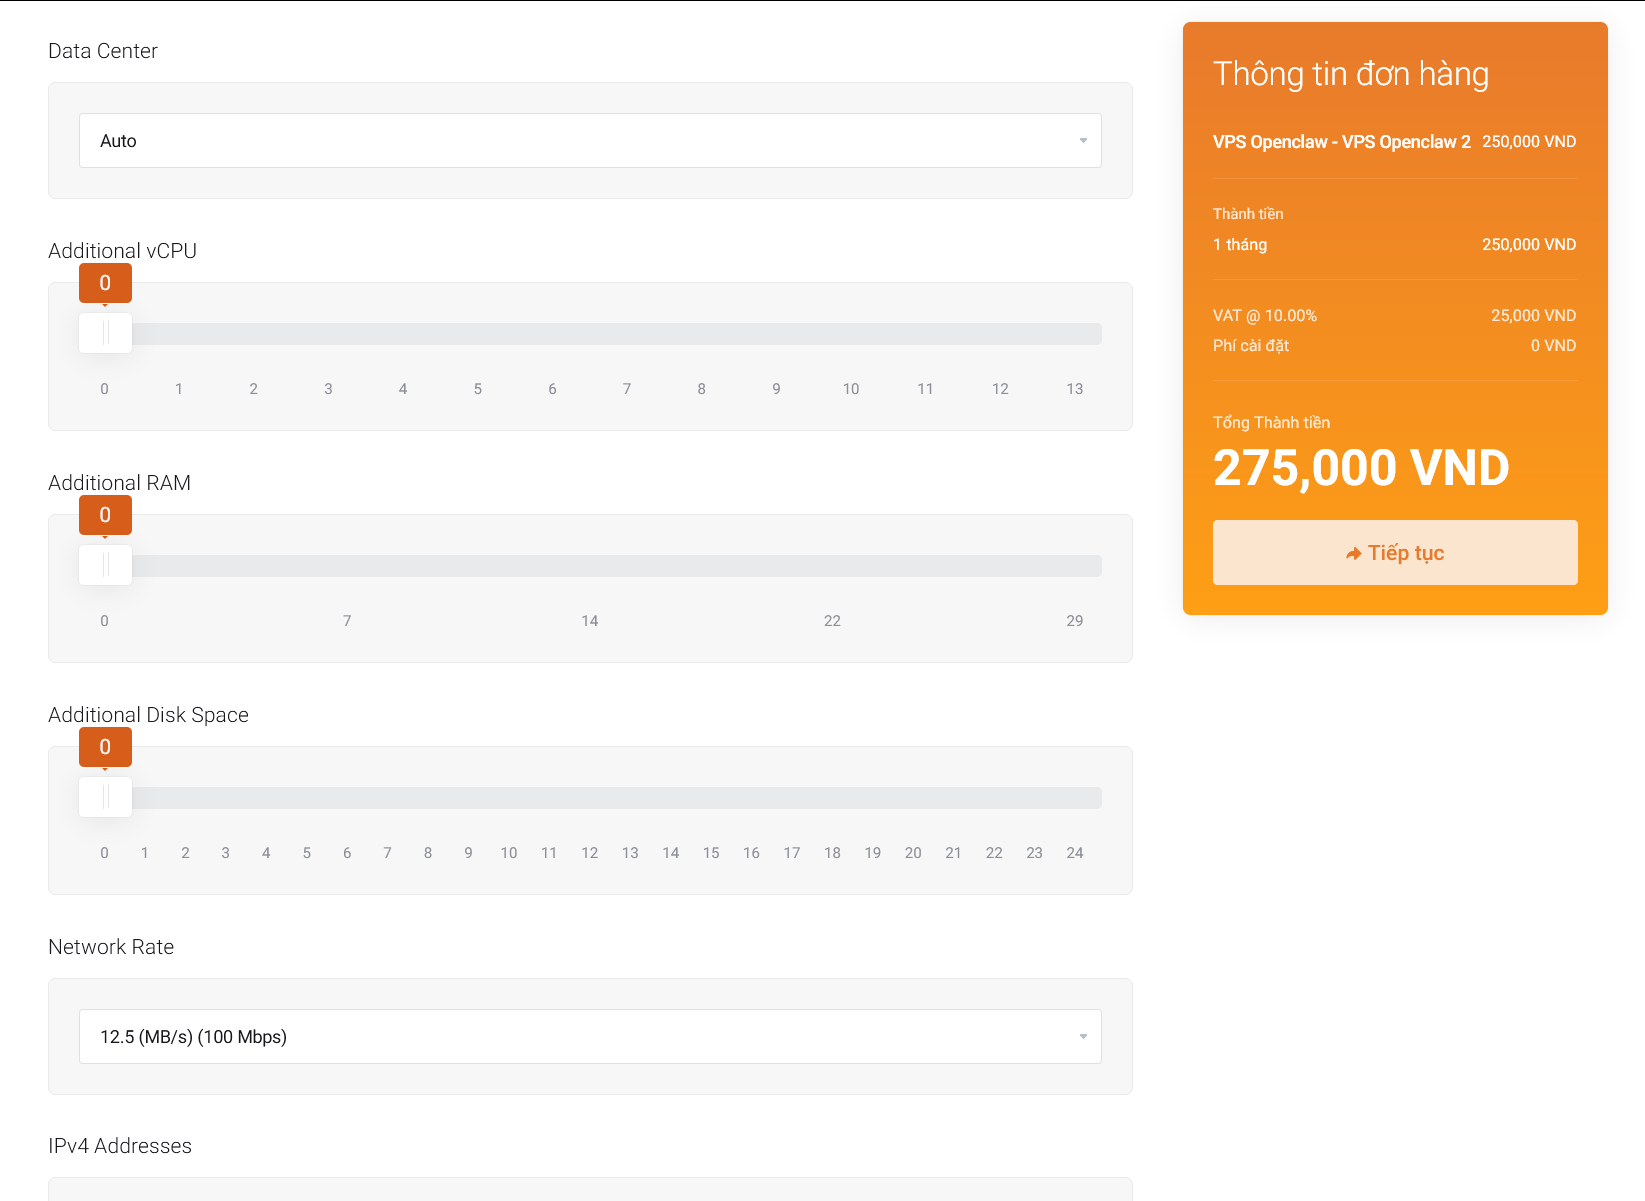Set RAM slider at tick label 14
The height and width of the screenshot is (1201, 1645).
590,621
